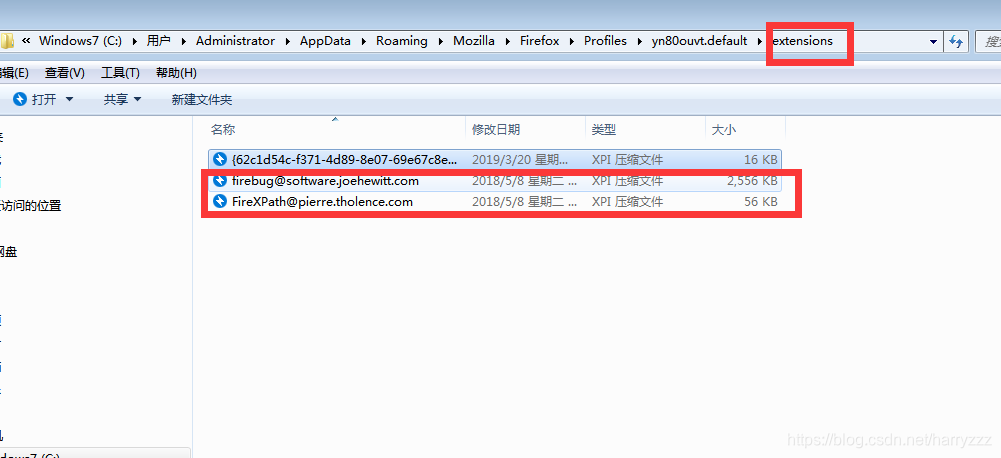Select {62c1d54c-f371-4d89-8e07 file name
Screen dimensions: 1001x458
[345, 160]
